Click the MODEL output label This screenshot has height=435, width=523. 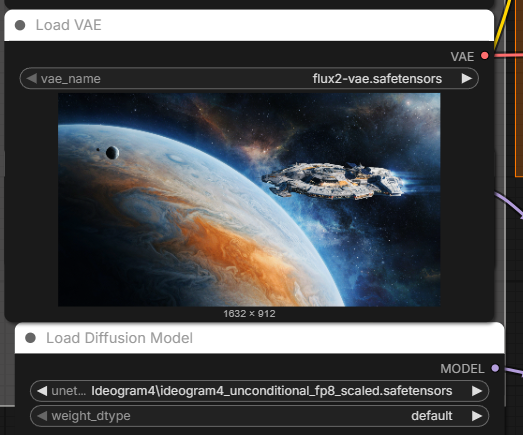click(x=462, y=369)
